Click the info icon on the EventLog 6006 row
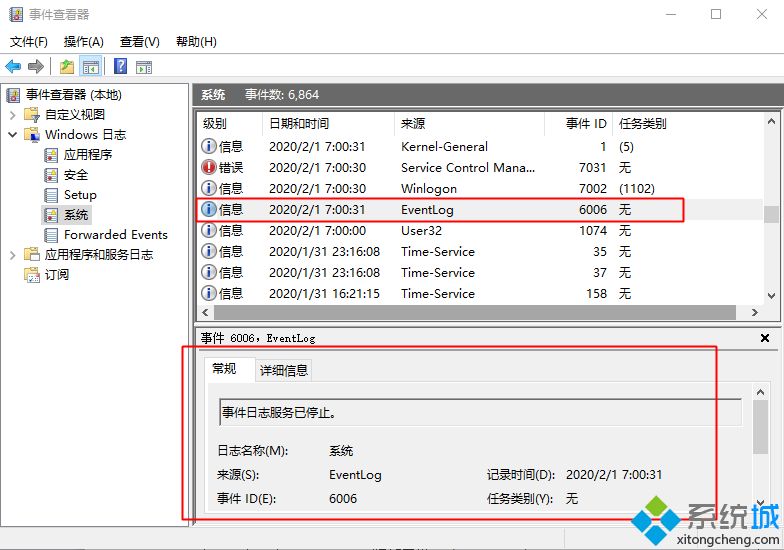The height and width of the screenshot is (550, 784). pyautogui.click(x=208, y=209)
